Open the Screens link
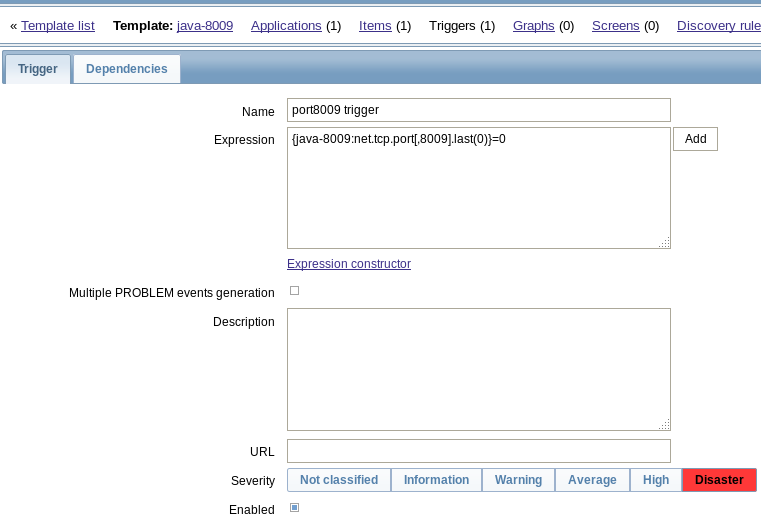The image size is (761, 520). tap(615, 26)
